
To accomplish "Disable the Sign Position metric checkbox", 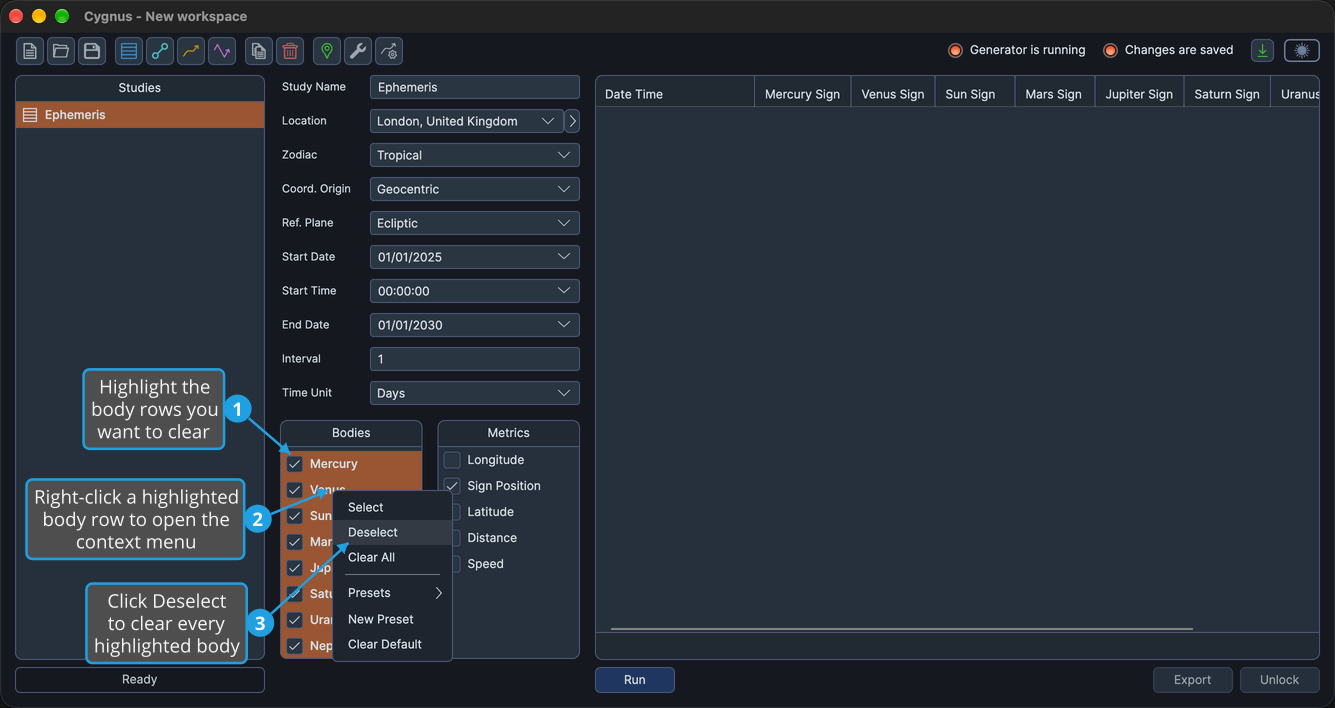I will pos(452,486).
